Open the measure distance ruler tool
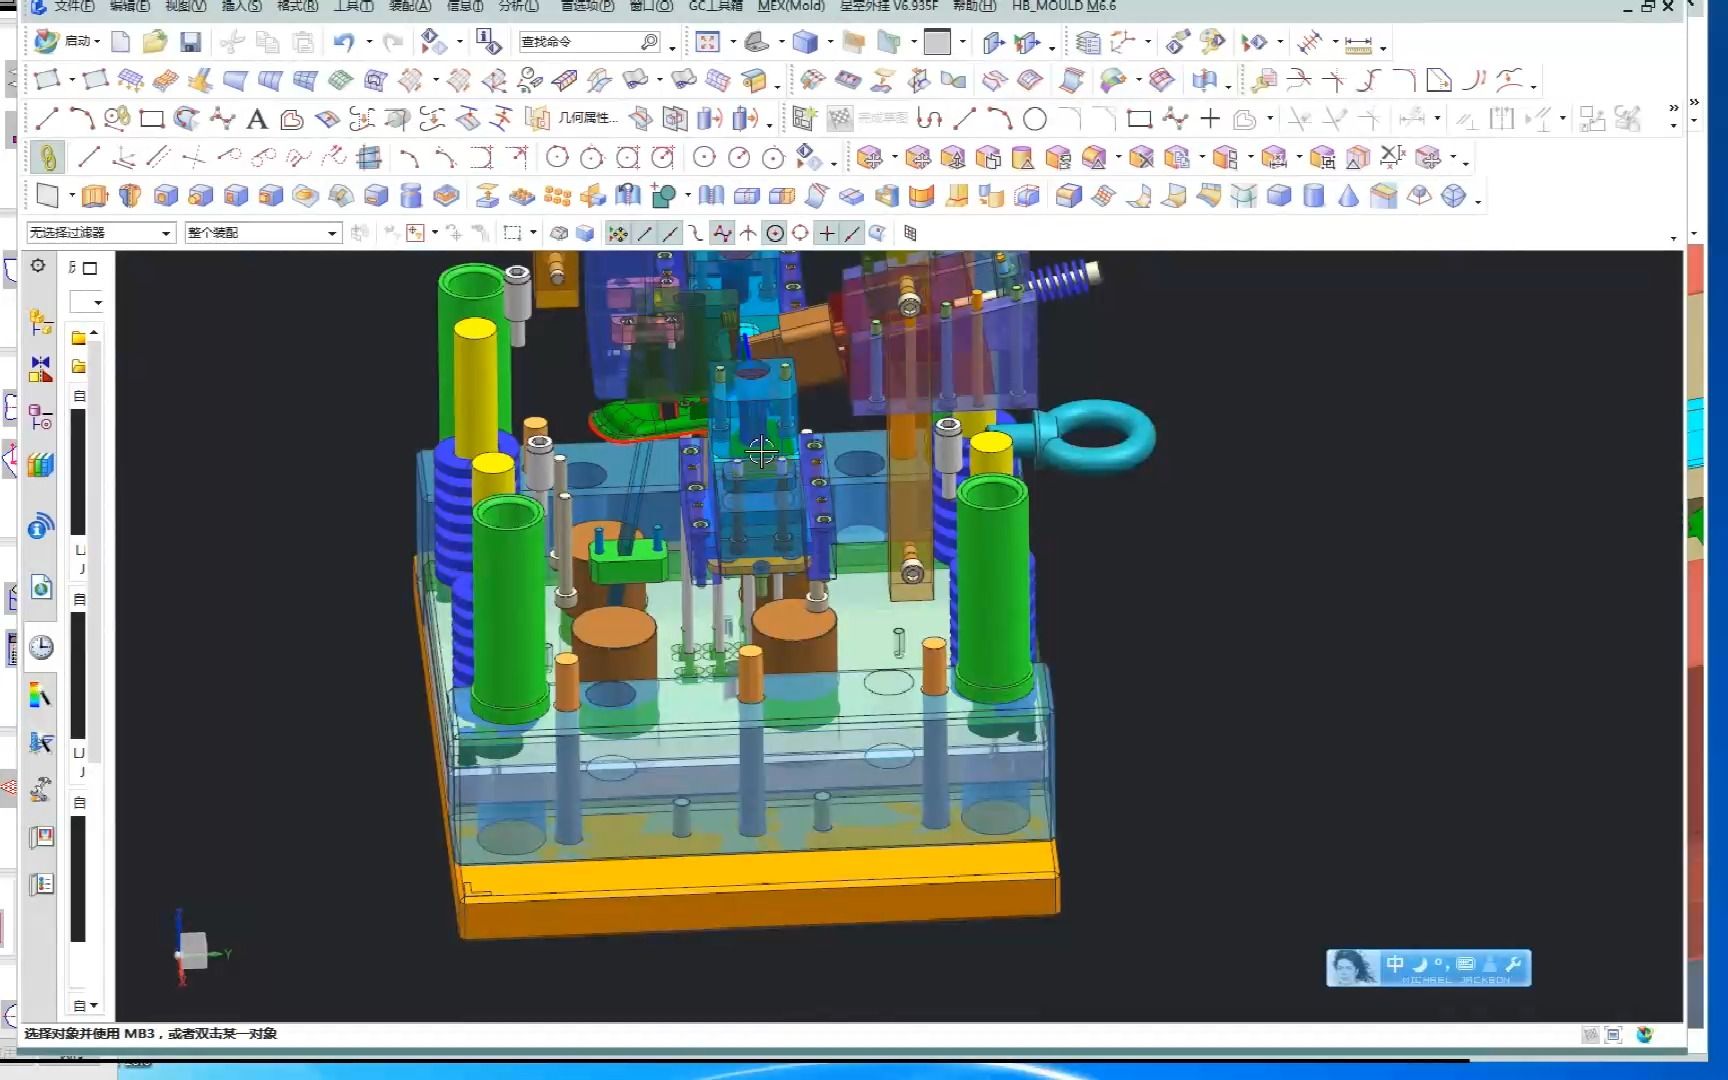 [1358, 43]
